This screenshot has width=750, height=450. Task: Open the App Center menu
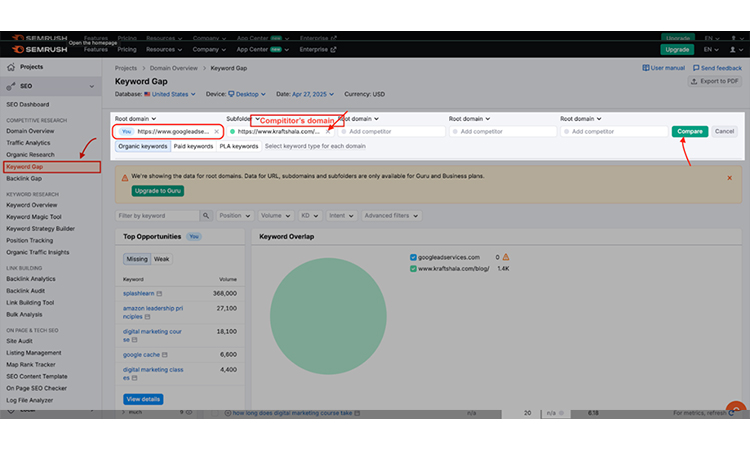pos(263,49)
